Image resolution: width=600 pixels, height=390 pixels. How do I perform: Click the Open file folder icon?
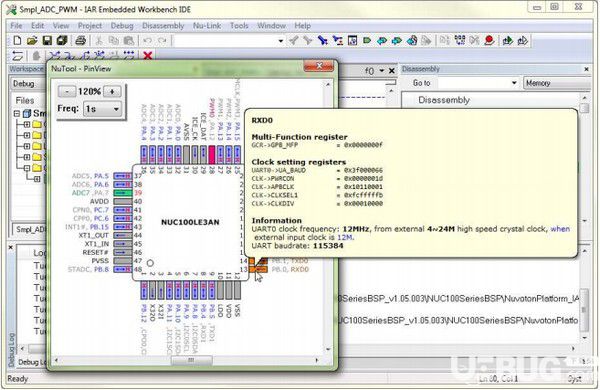32,40
